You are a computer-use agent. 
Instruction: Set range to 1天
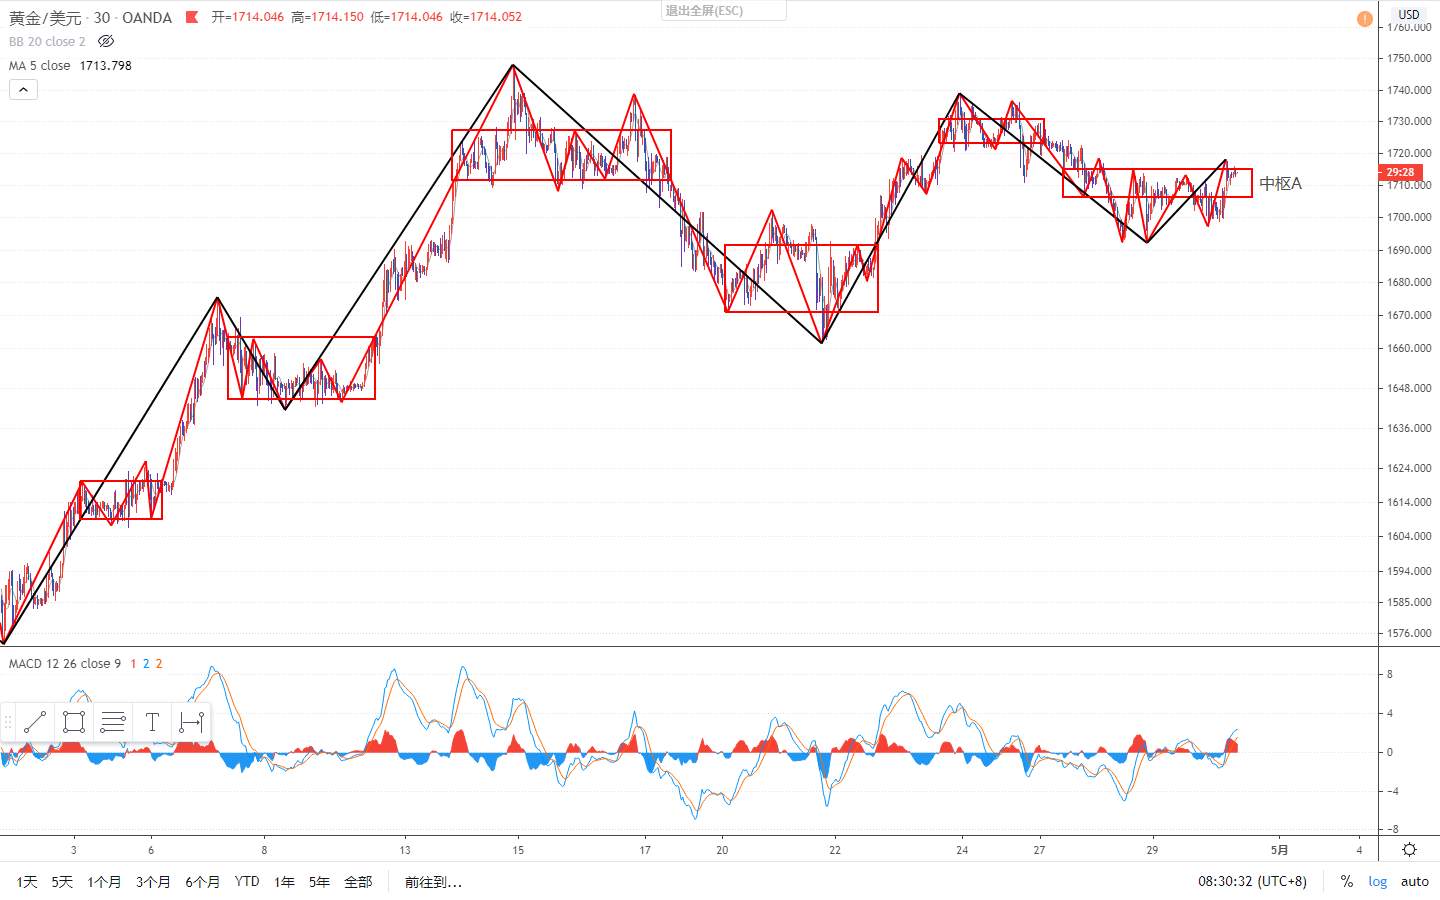pos(26,881)
